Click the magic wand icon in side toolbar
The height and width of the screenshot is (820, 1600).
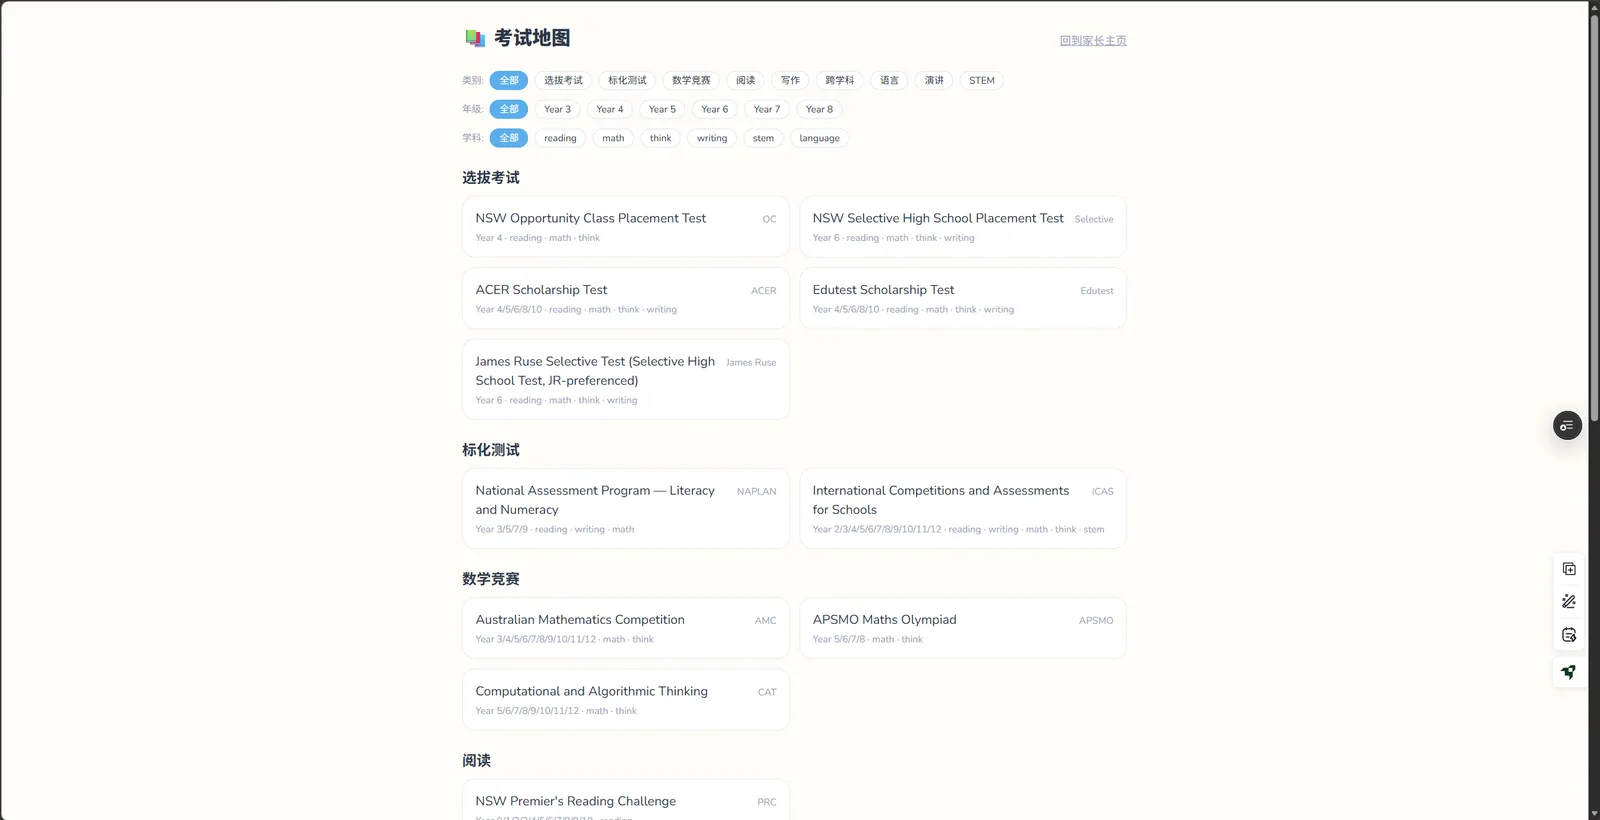1569,602
